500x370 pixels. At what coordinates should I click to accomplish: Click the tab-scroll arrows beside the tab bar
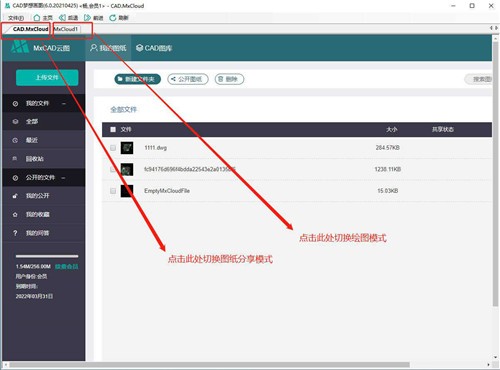[494, 28]
